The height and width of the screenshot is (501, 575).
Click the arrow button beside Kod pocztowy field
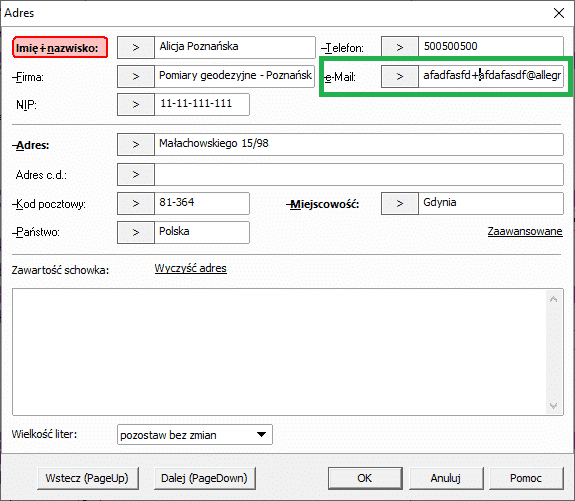pyautogui.click(x=136, y=204)
